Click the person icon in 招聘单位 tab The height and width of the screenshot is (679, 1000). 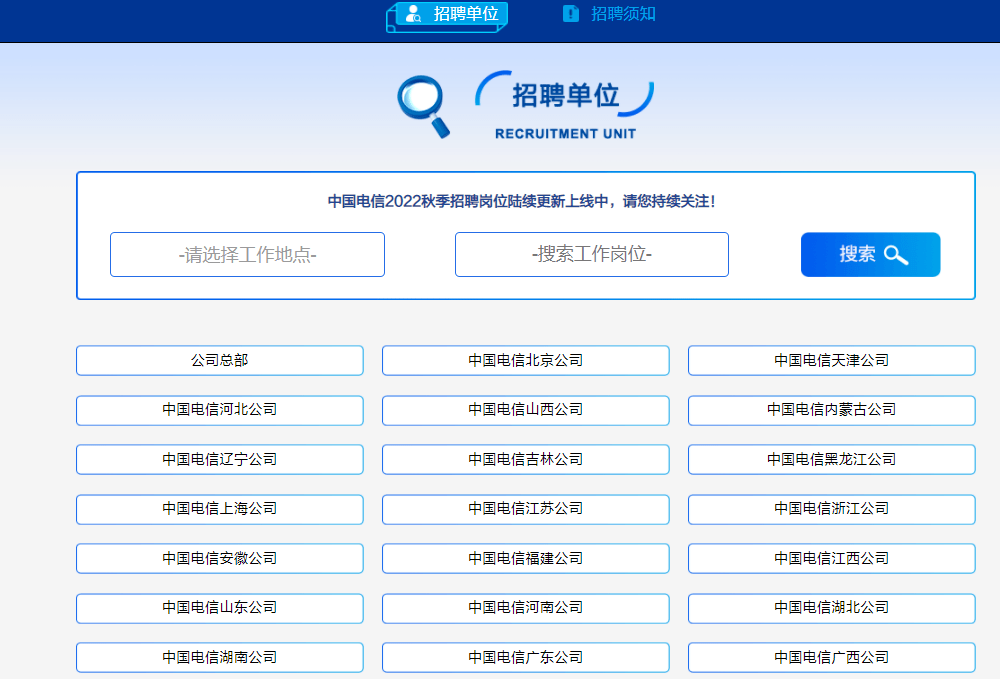point(413,13)
